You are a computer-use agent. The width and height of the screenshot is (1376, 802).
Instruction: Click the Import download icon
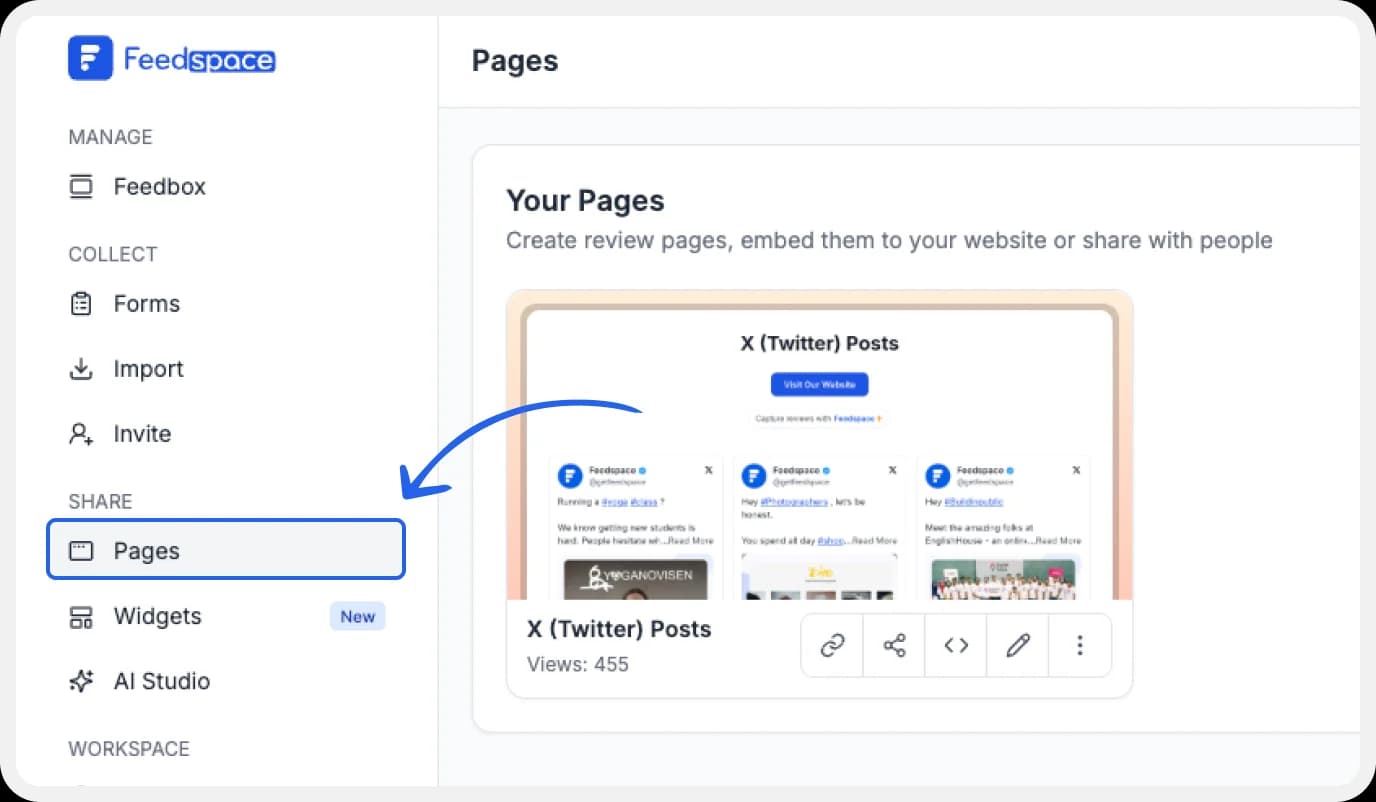[80, 368]
